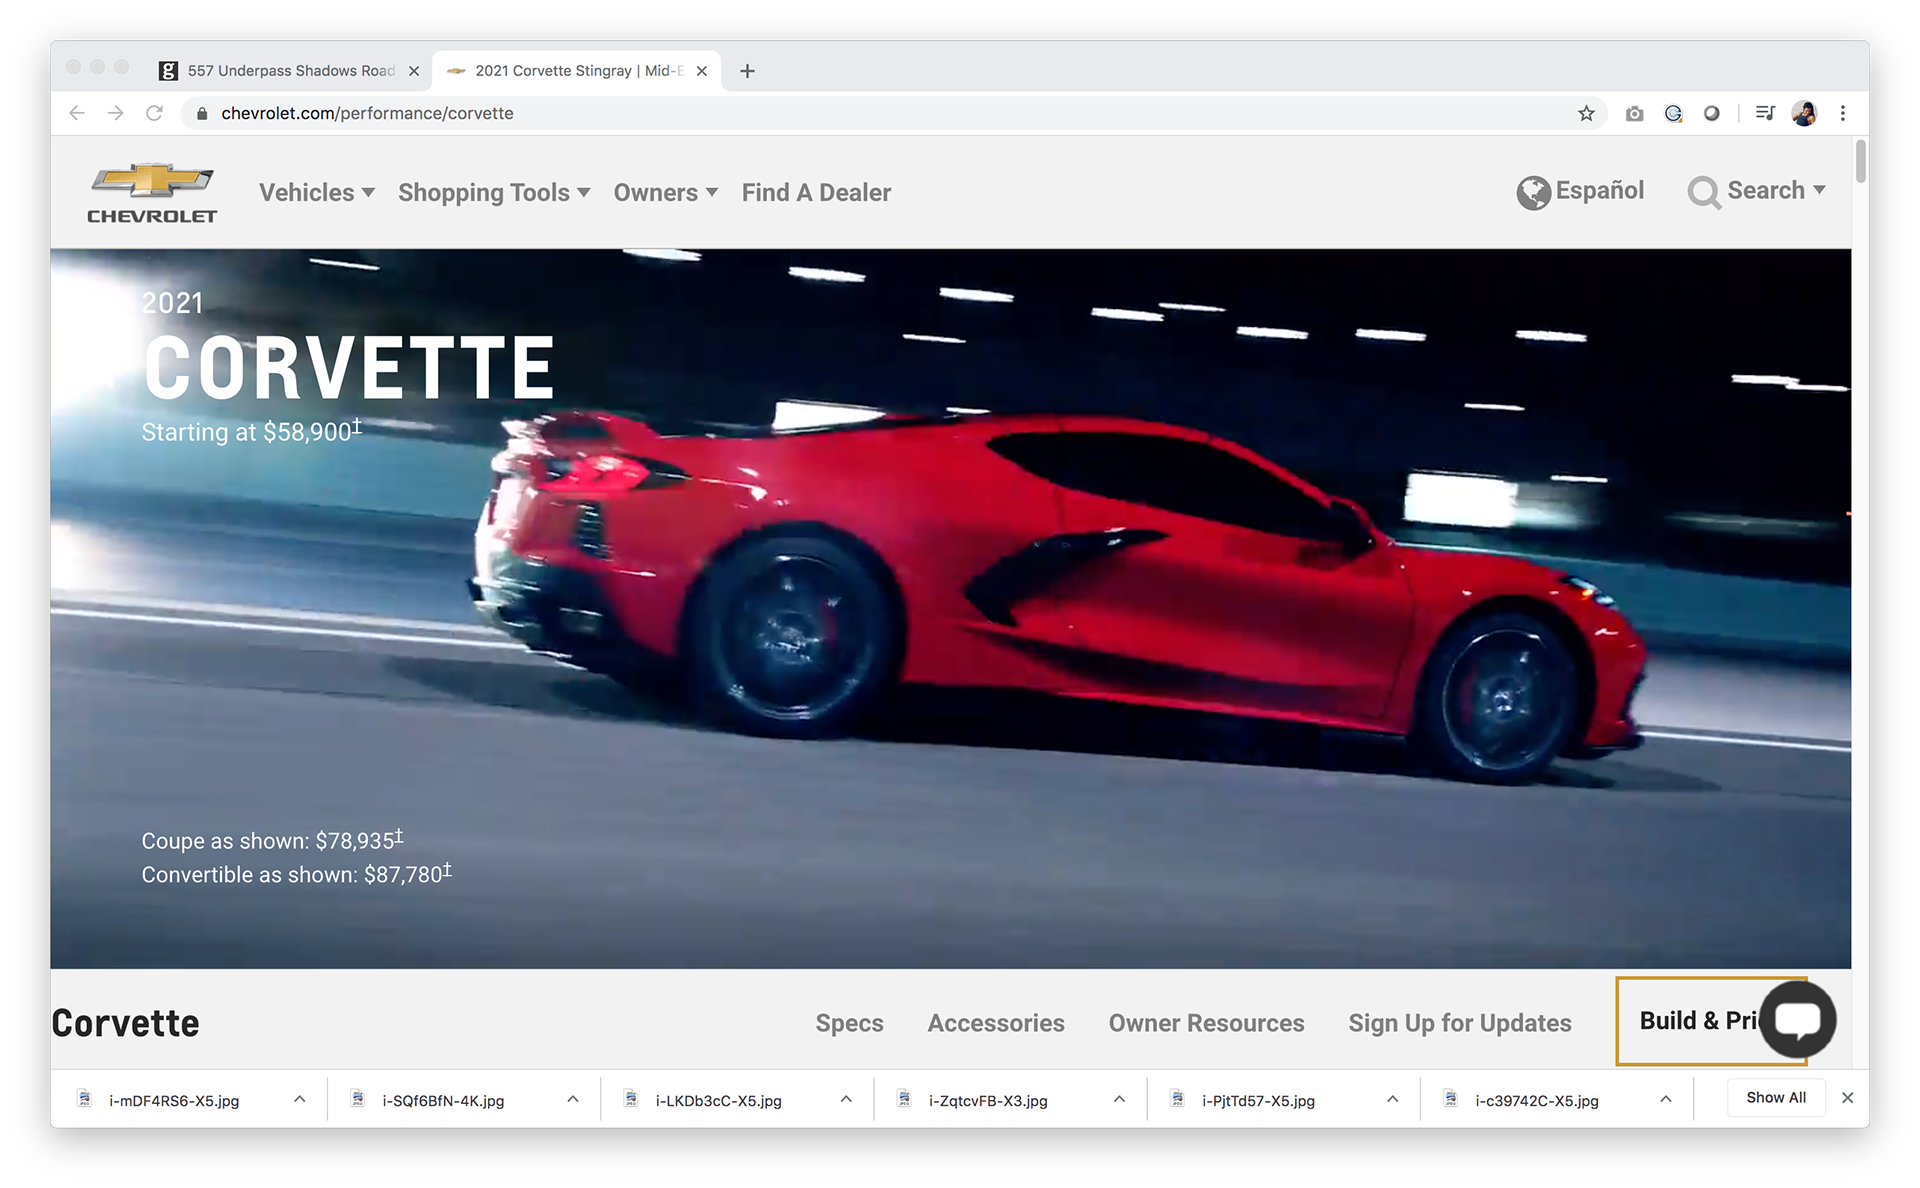The height and width of the screenshot is (1188, 1920).
Task: Reload the Corvette page
Action: (x=154, y=113)
